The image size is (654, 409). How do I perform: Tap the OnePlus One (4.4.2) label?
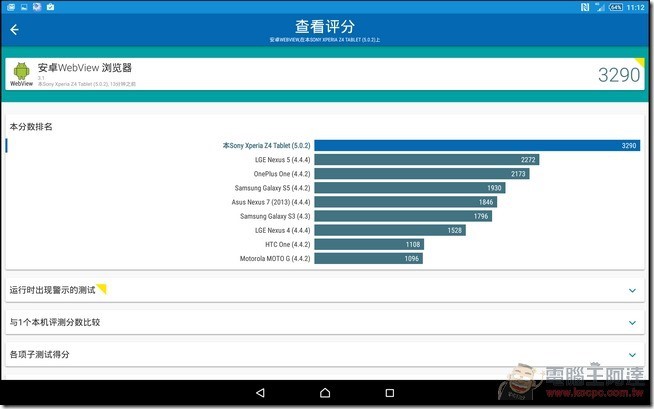pos(282,174)
